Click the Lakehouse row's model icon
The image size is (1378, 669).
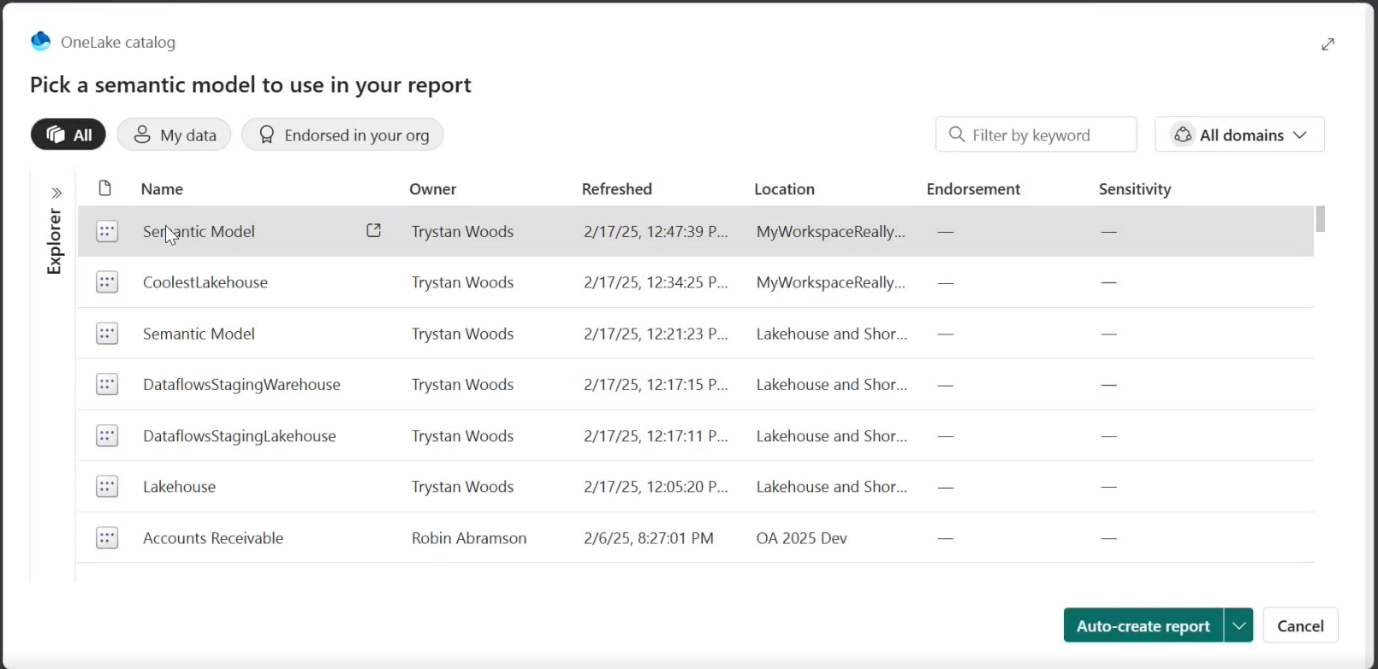click(x=107, y=486)
